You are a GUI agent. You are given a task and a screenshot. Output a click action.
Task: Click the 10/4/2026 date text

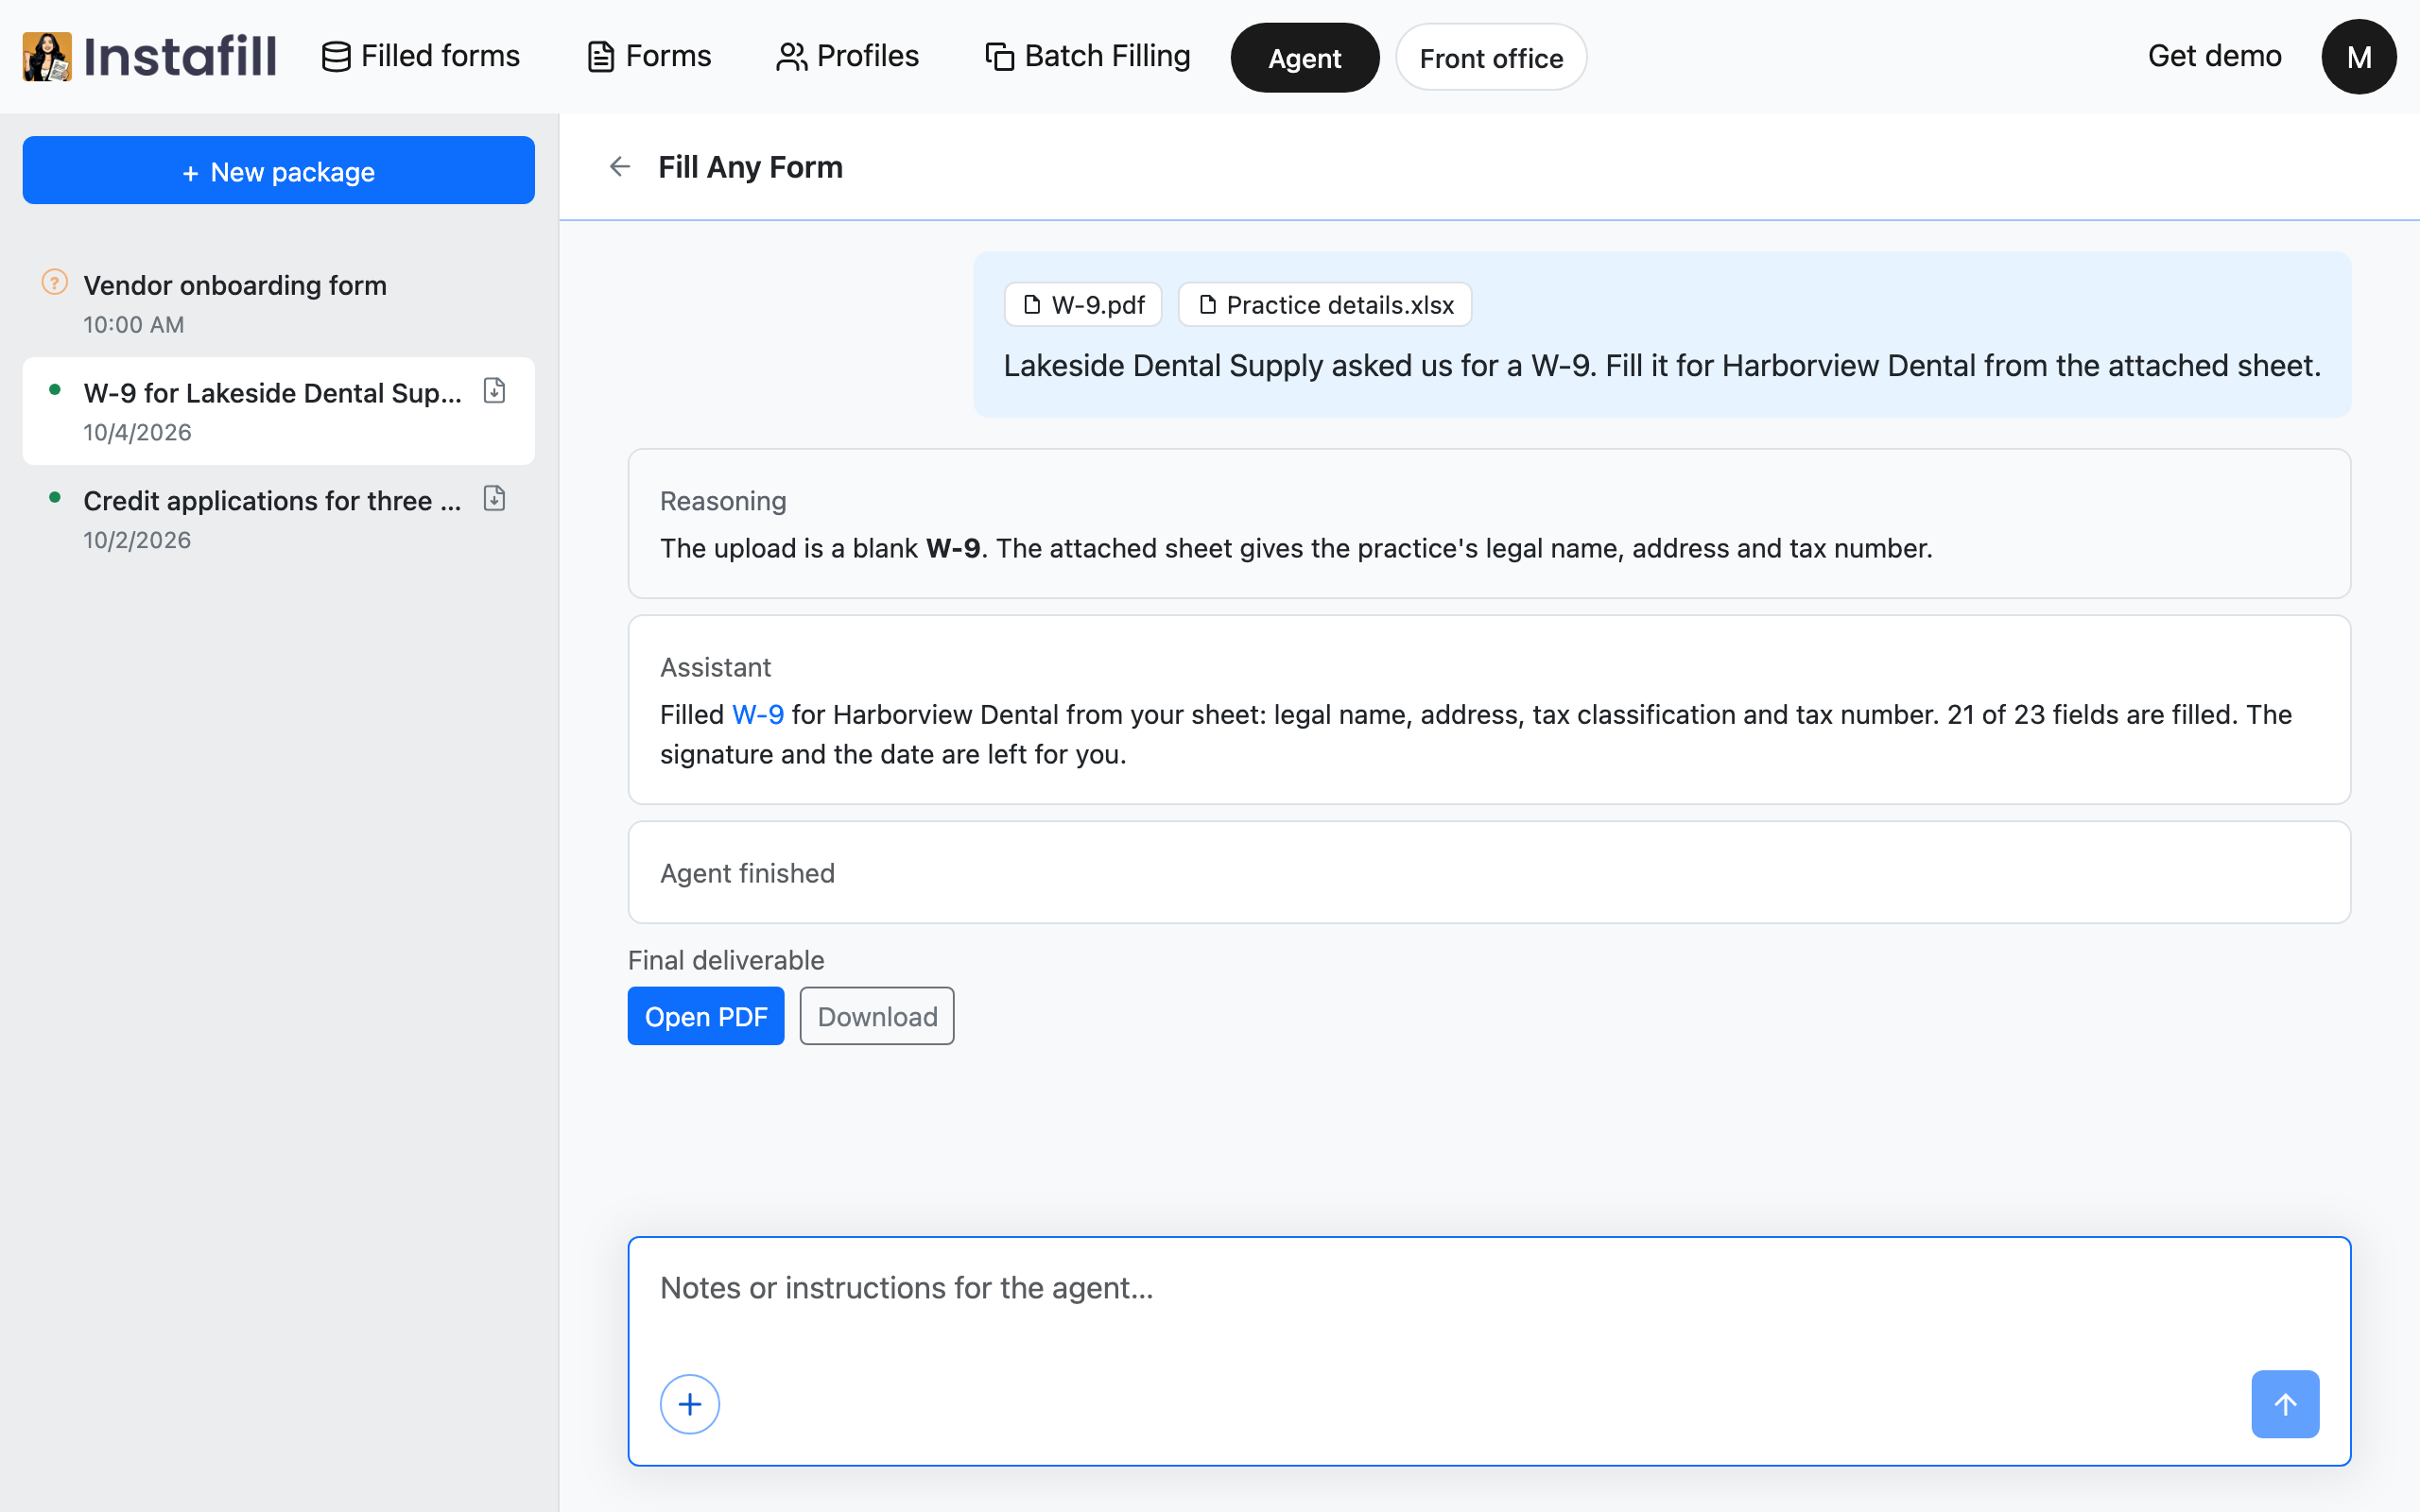(x=137, y=432)
